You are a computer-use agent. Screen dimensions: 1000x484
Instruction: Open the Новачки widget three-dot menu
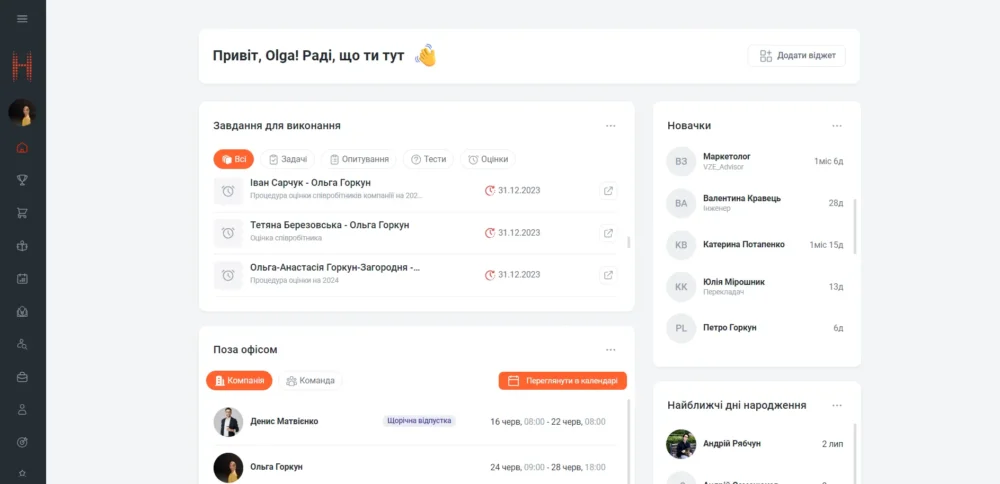837,126
